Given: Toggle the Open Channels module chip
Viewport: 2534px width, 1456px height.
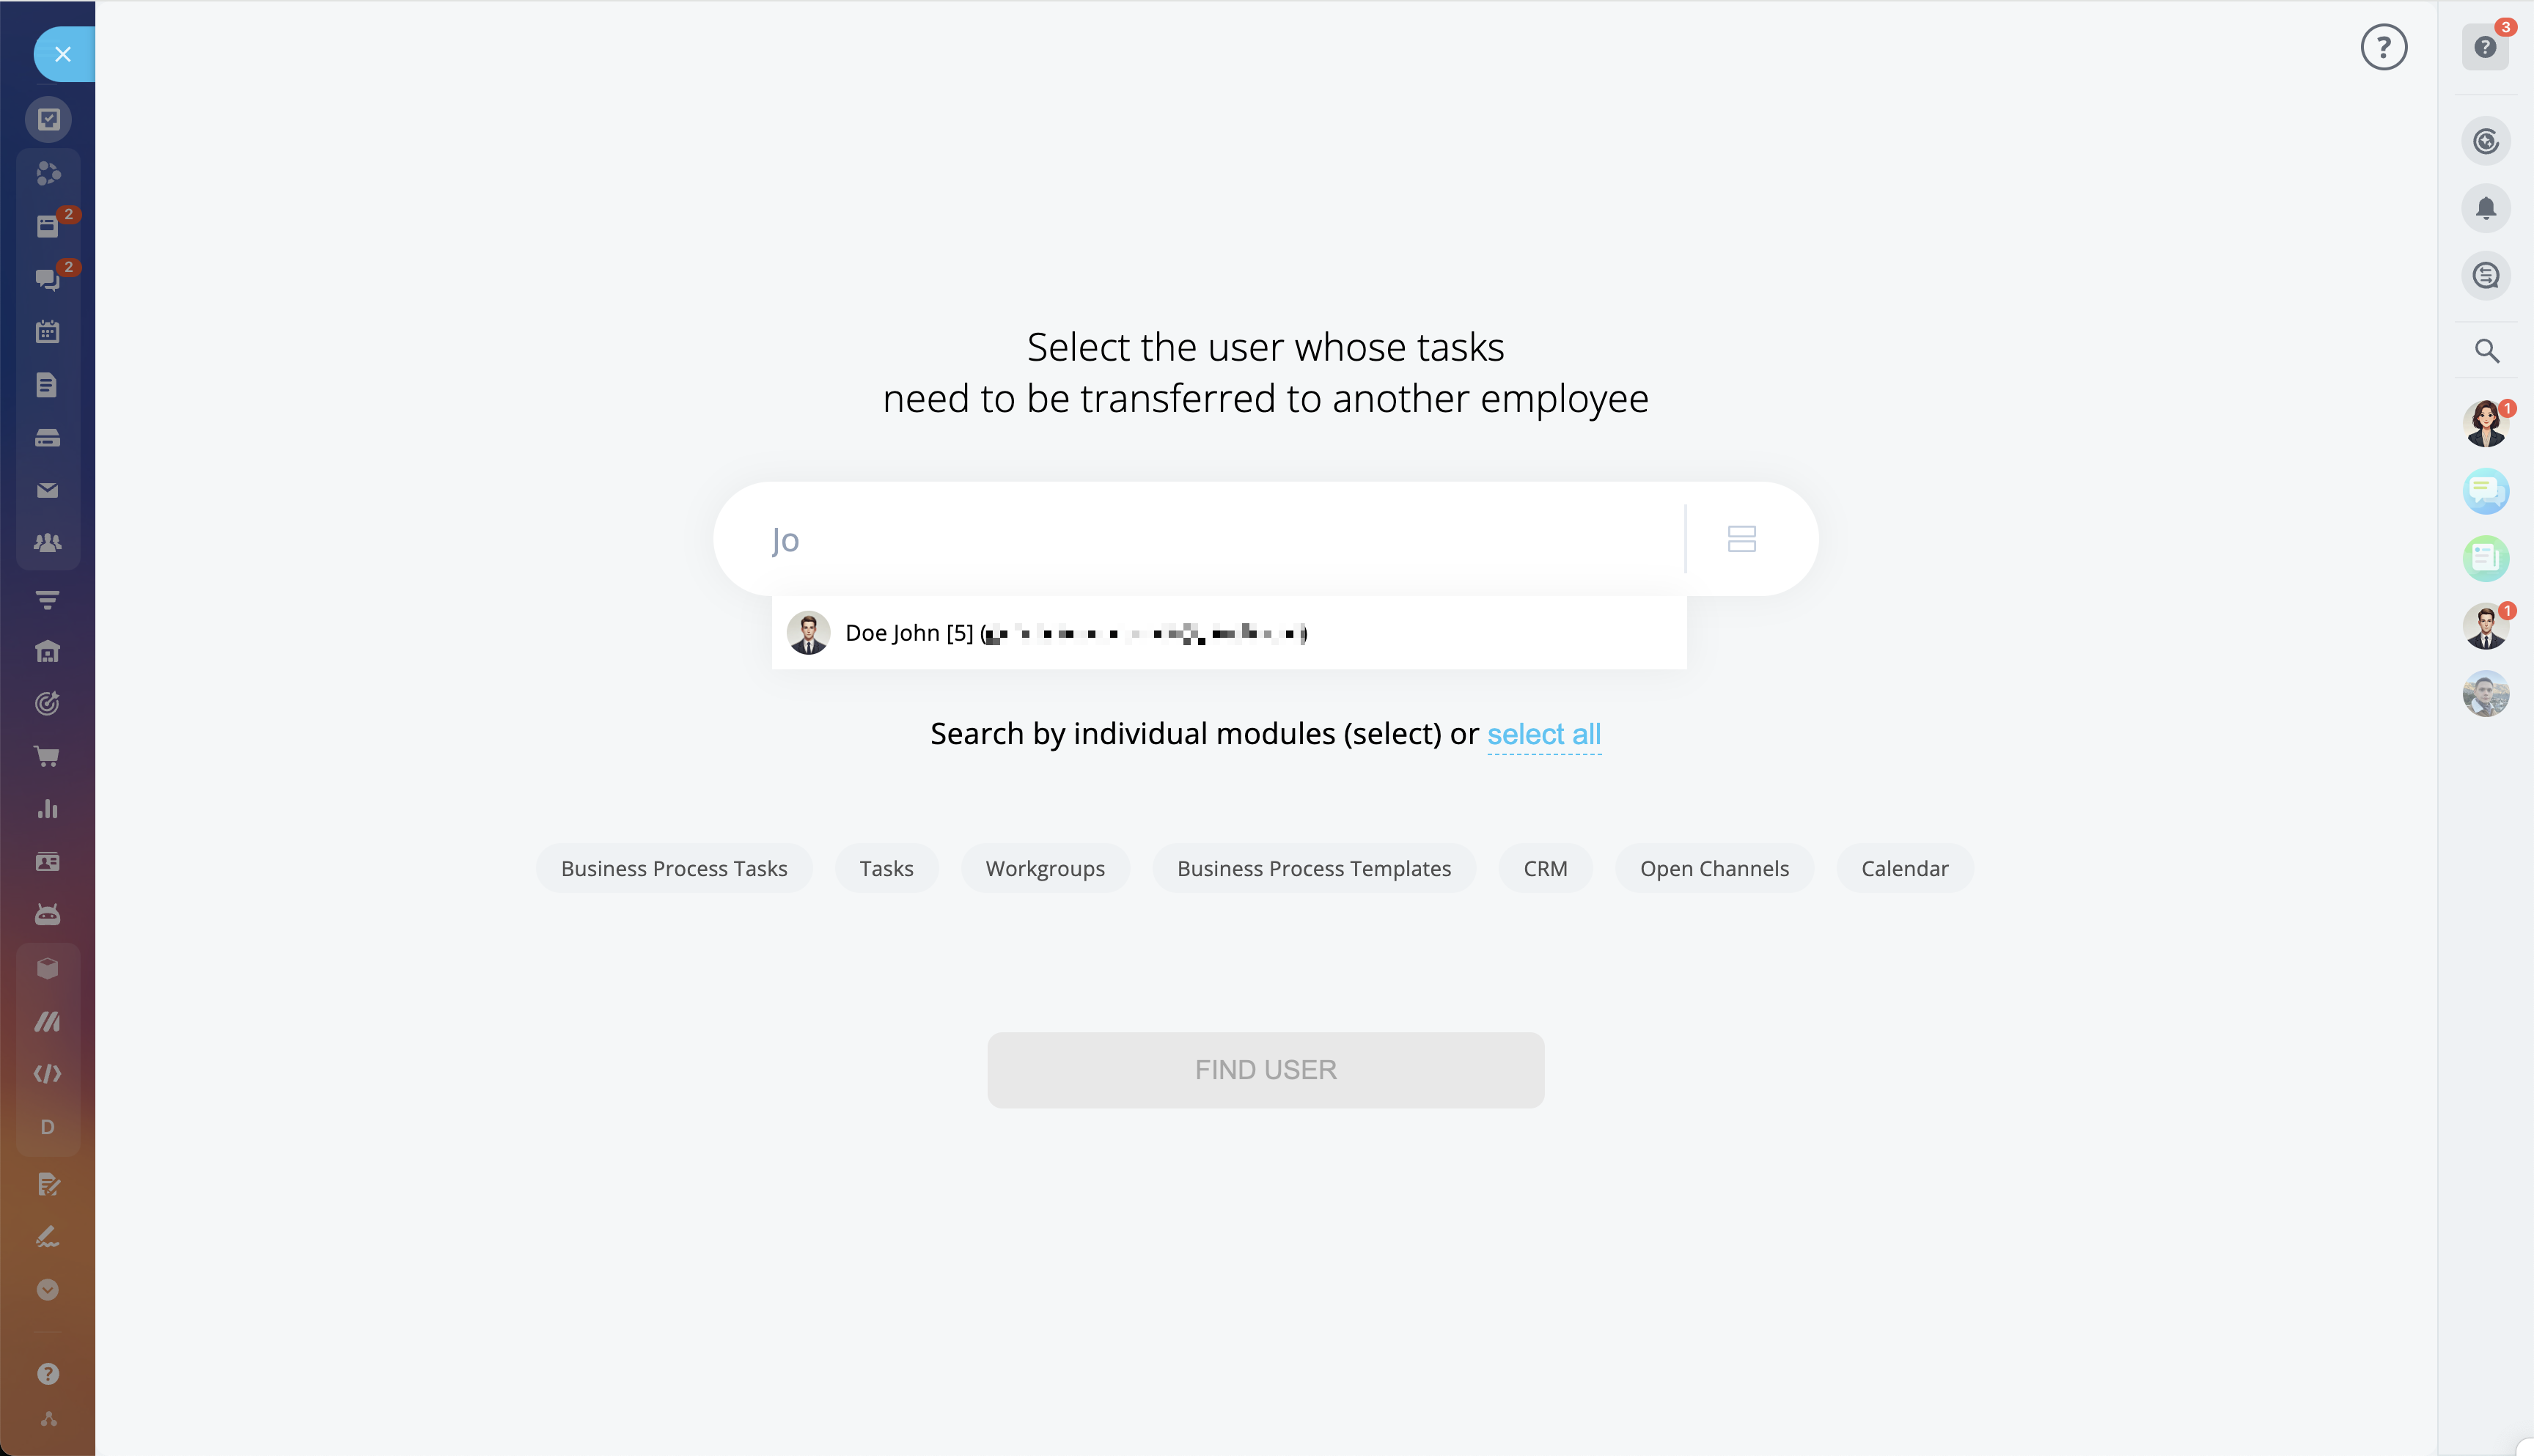Looking at the screenshot, I should pos(1714,868).
